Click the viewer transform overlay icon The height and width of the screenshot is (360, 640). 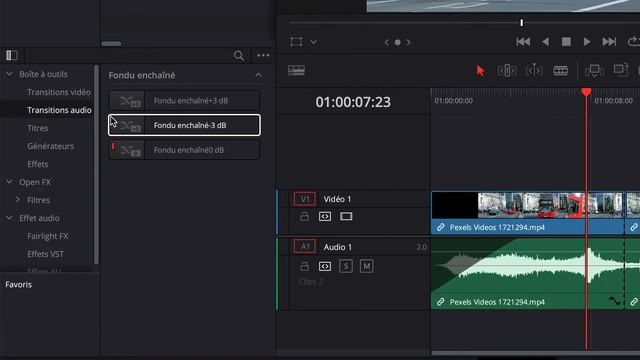click(x=296, y=42)
